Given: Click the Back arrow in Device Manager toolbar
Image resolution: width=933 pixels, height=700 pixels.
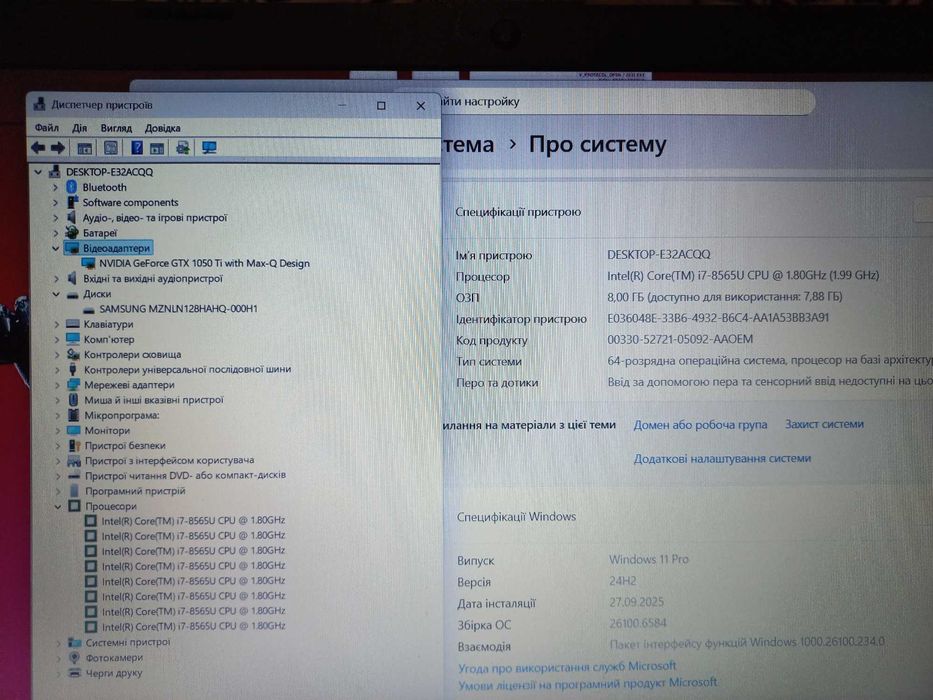Looking at the screenshot, I should 38,148.
